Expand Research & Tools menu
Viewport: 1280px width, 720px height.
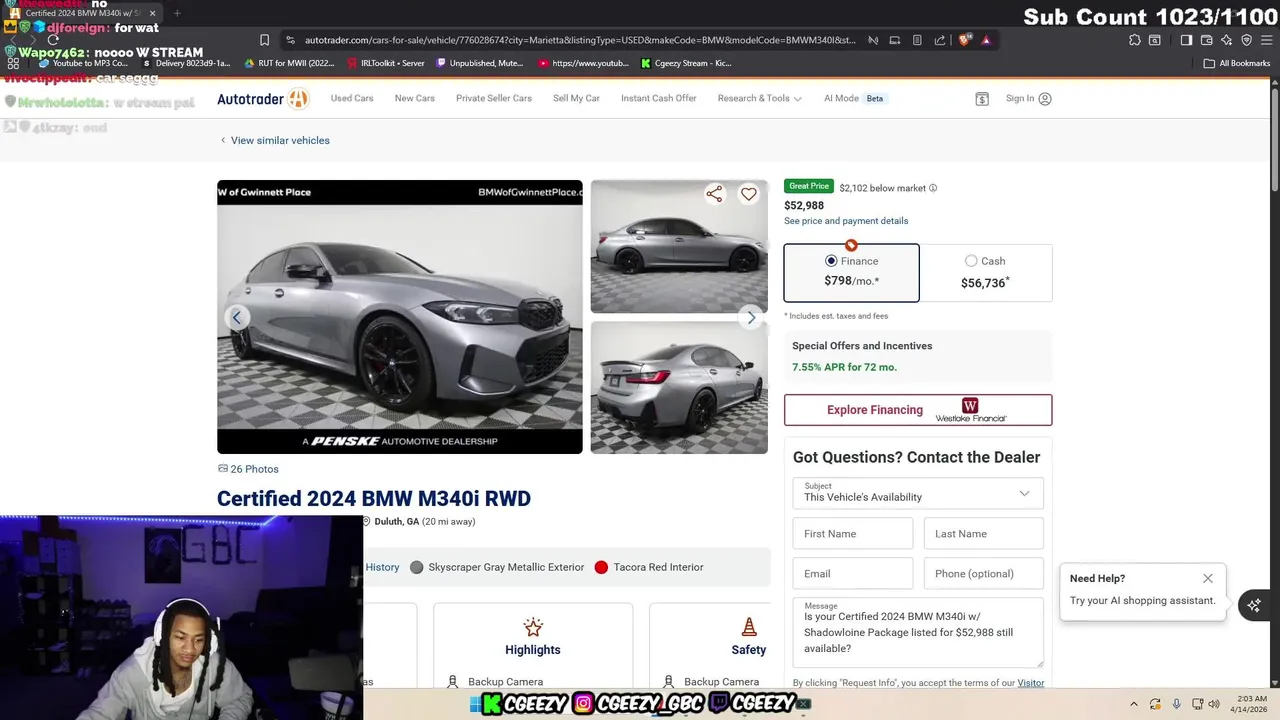click(x=759, y=98)
